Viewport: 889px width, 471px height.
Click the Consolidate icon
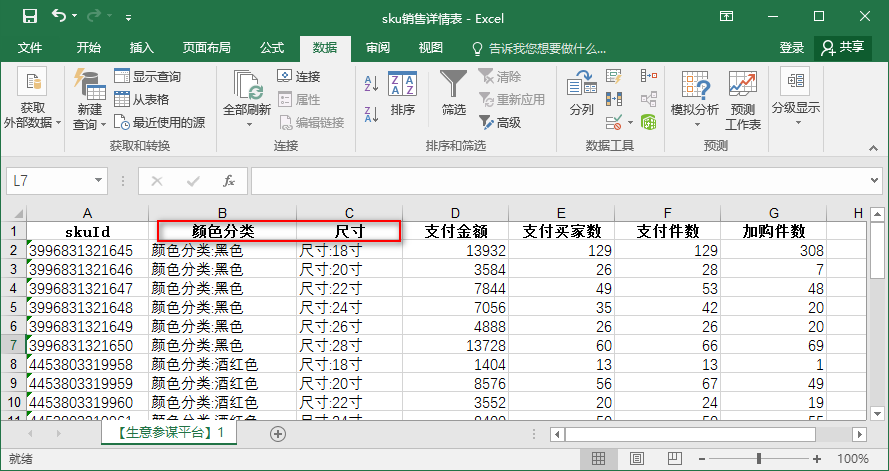[649, 76]
